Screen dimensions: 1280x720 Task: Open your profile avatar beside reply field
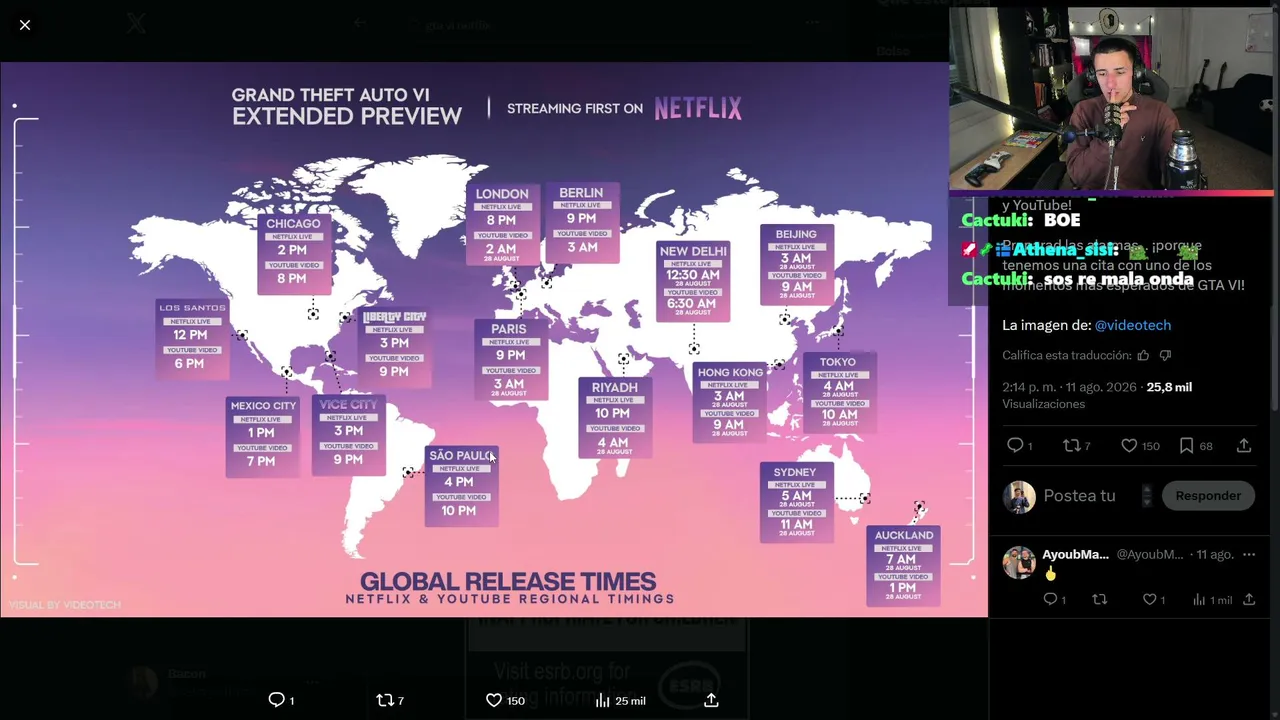[1019, 496]
